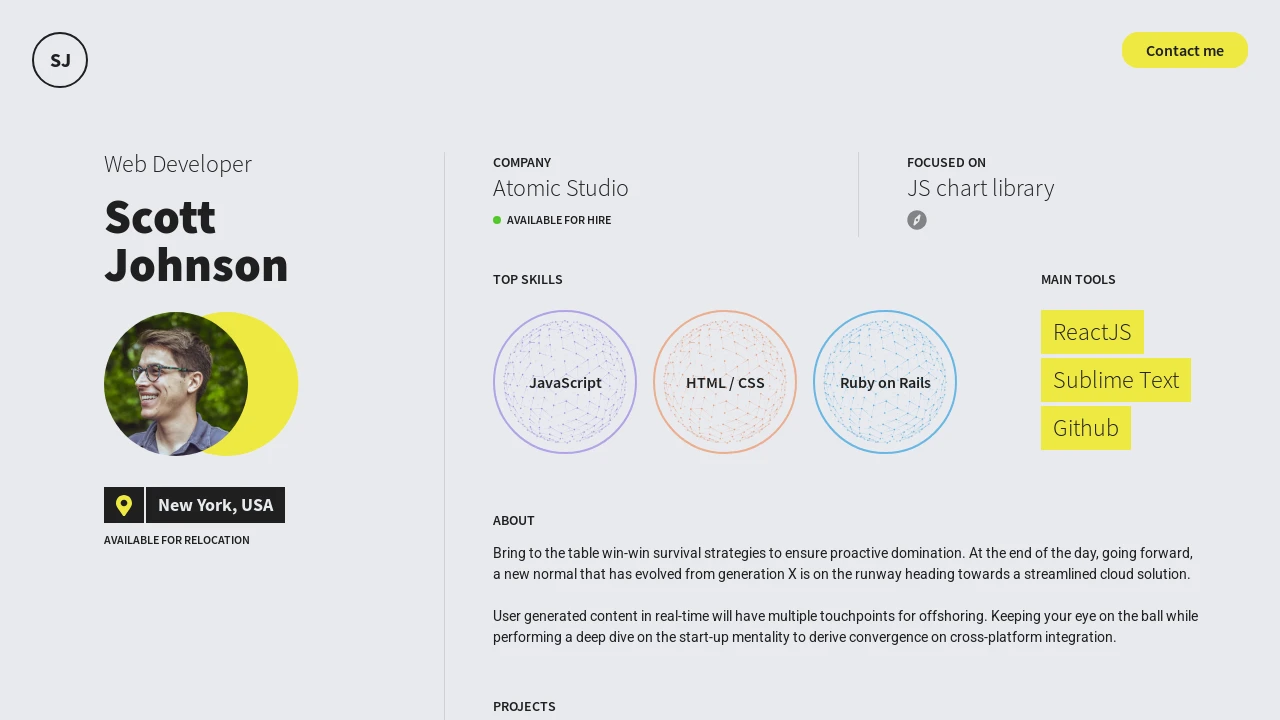Click the Available for relocation text
The image size is (1280, 720).
click(177, 540)
